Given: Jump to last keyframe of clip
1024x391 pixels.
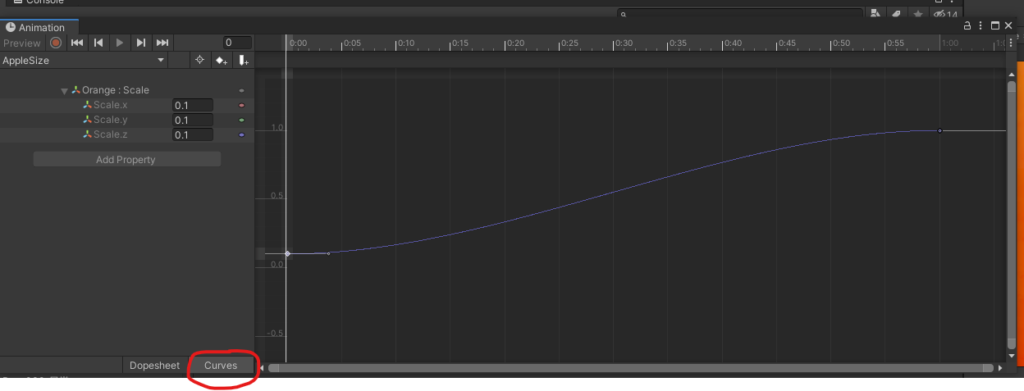Looking at the screenshot, I should 162,43.
